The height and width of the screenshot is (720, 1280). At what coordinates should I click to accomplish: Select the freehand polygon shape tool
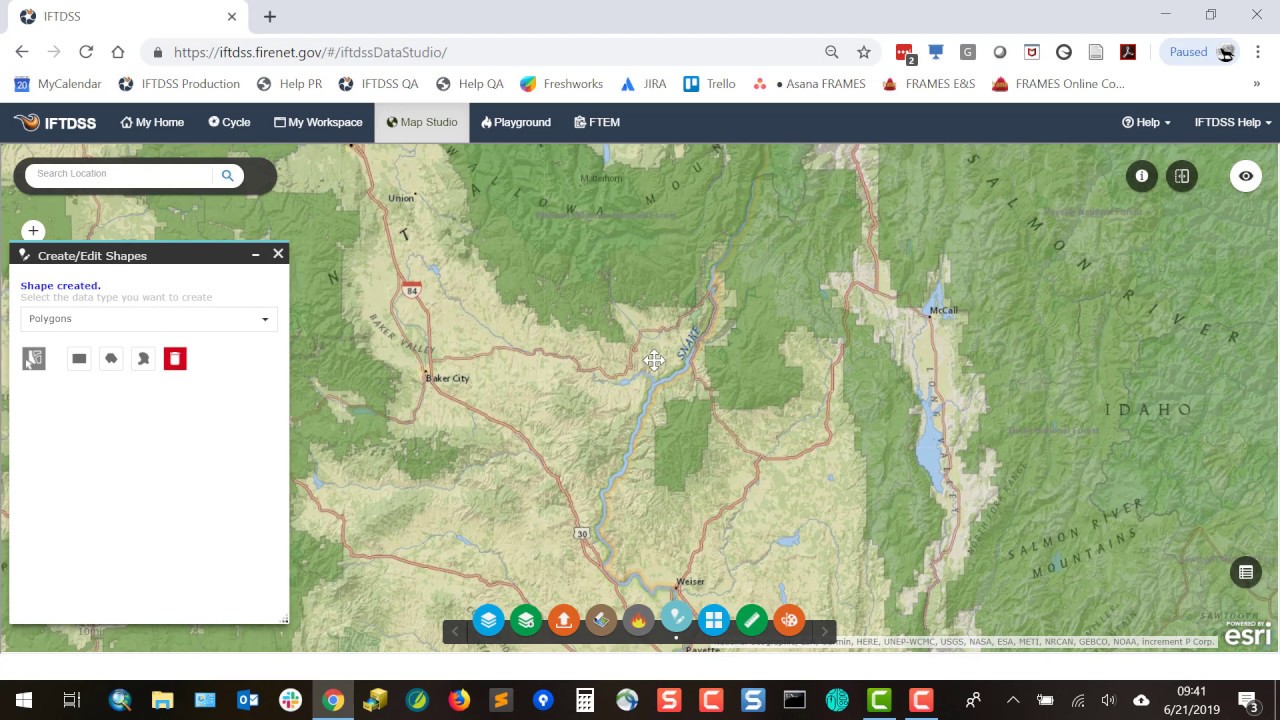pos(143,359)
